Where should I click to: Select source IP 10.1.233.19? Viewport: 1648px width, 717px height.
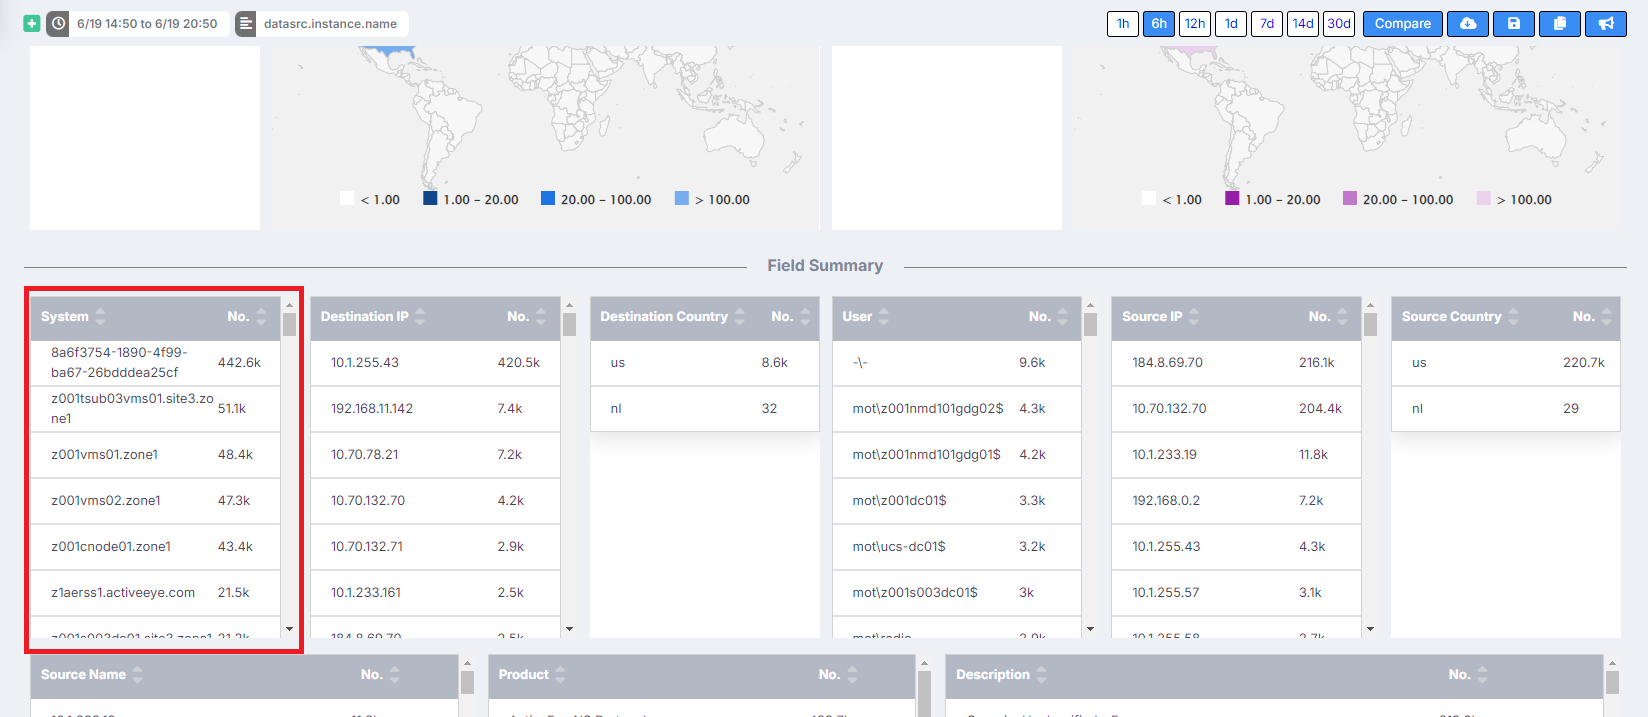coord(1236,454)
